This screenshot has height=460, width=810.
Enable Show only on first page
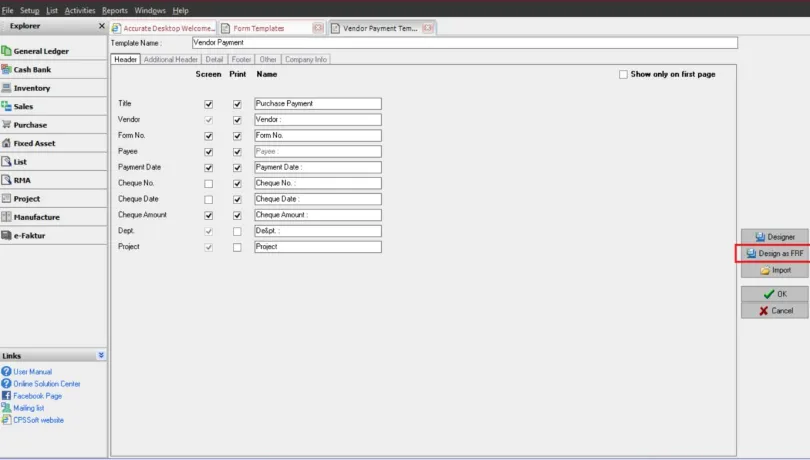point(623,74)
